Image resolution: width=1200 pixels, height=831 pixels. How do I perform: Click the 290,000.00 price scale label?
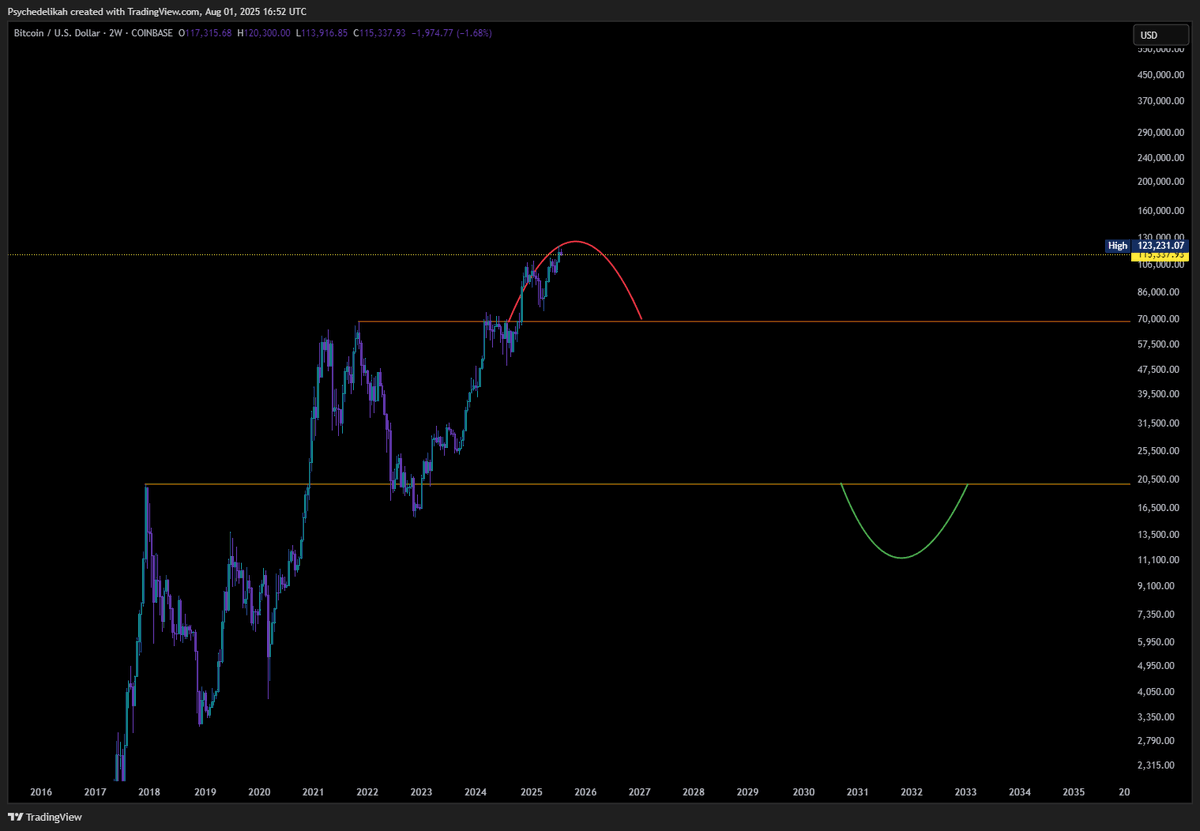click(x=1160, y=132)
